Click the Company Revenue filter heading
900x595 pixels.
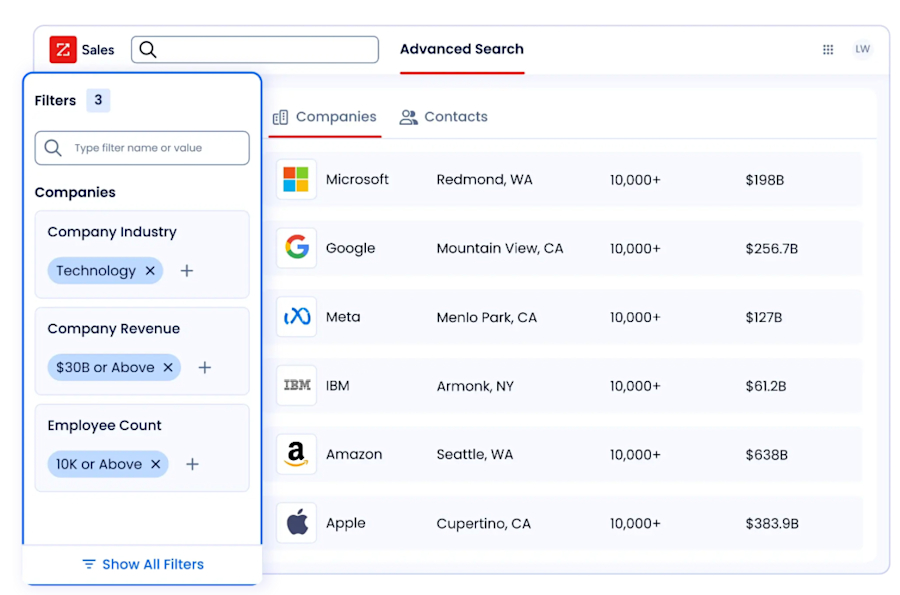(114, 329)
